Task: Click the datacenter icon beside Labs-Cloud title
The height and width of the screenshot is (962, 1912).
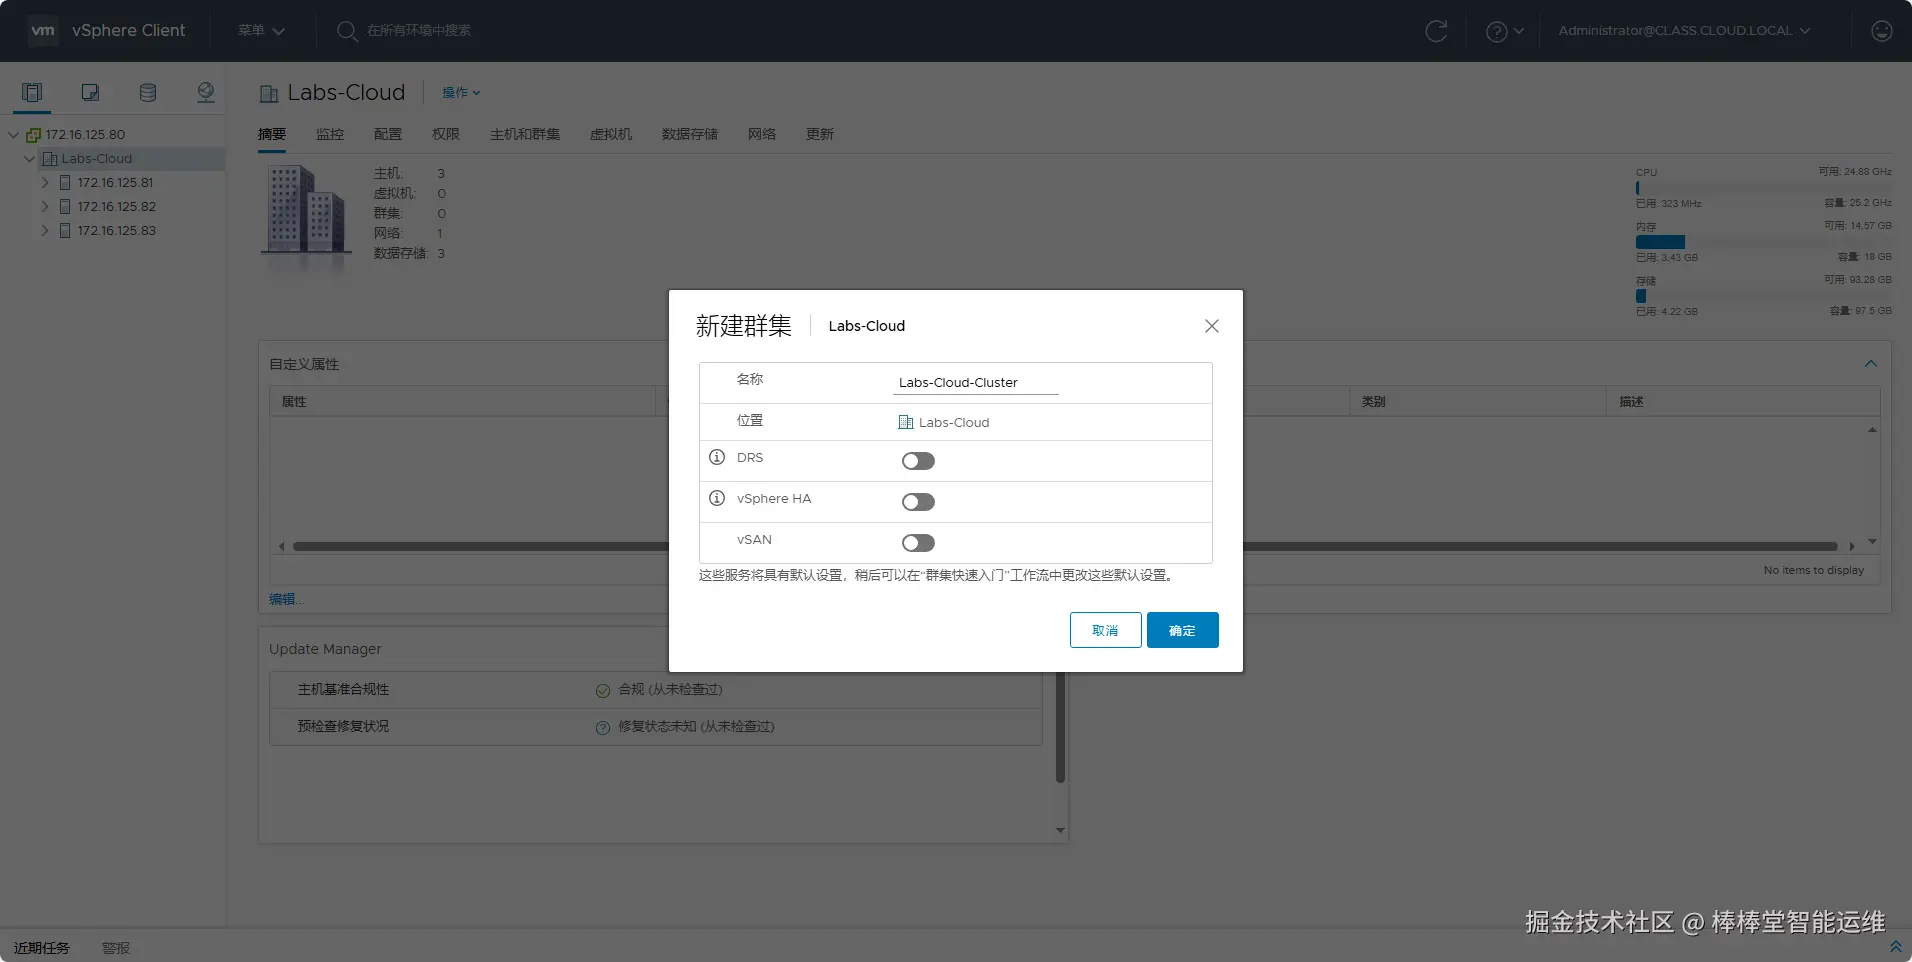Action: coord(269,94)
